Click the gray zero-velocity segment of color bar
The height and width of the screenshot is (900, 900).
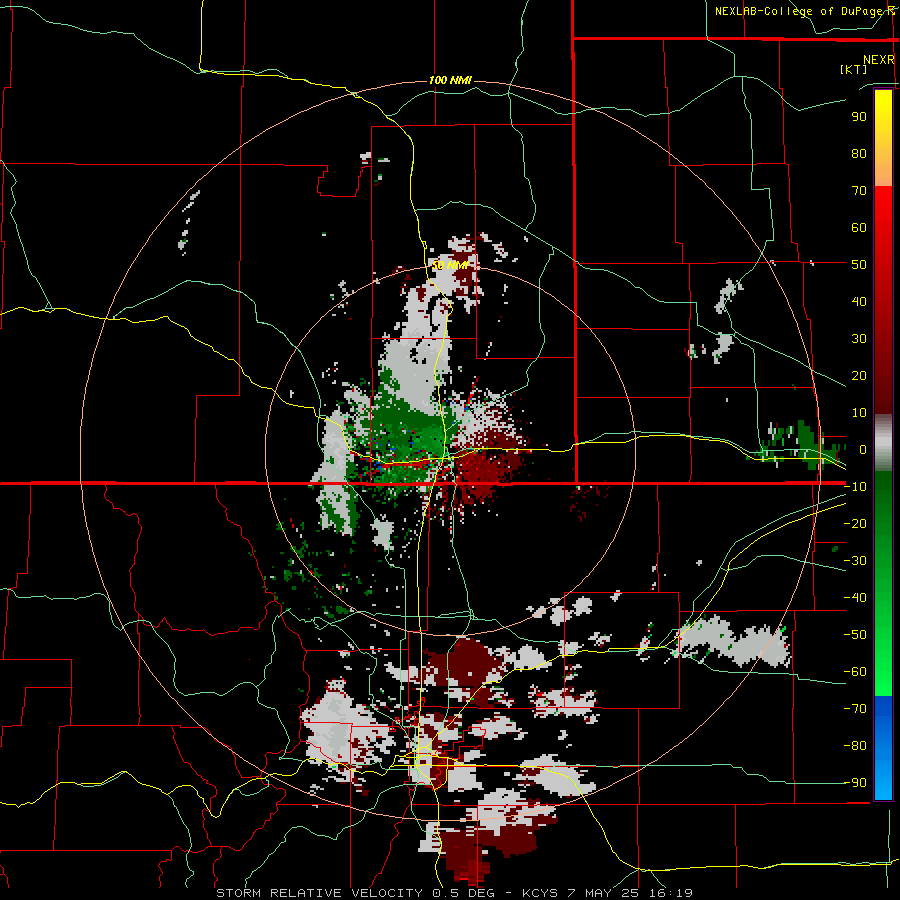(883, 443)
